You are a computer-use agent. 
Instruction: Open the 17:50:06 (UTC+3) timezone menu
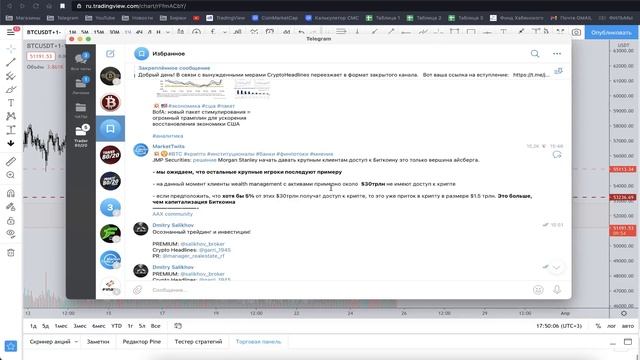(558, 326)
